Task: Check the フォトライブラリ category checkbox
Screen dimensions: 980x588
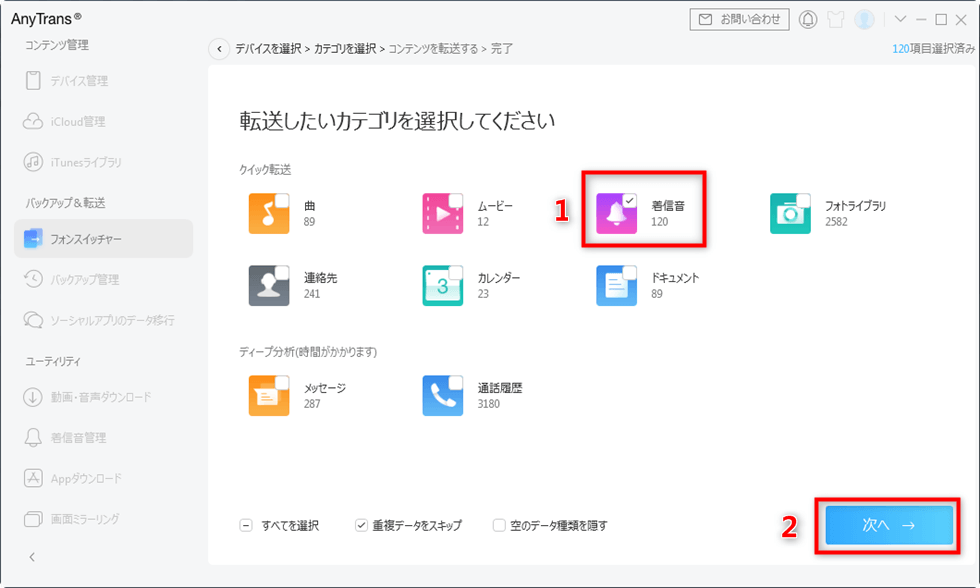Action: point(803,201)
